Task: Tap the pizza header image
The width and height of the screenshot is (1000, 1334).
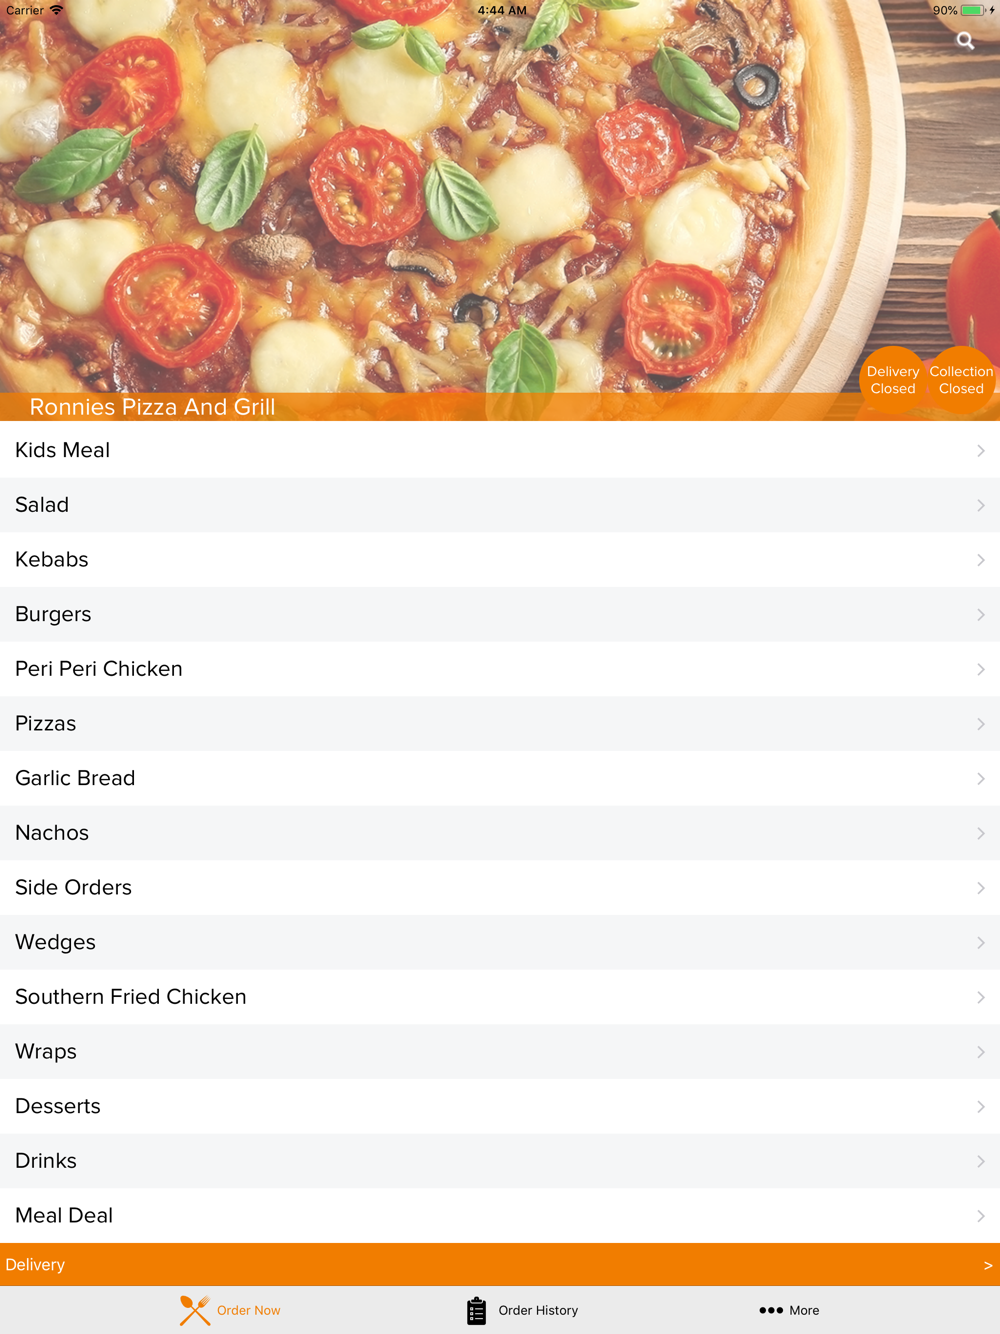Action: click(x=500, y=200)
